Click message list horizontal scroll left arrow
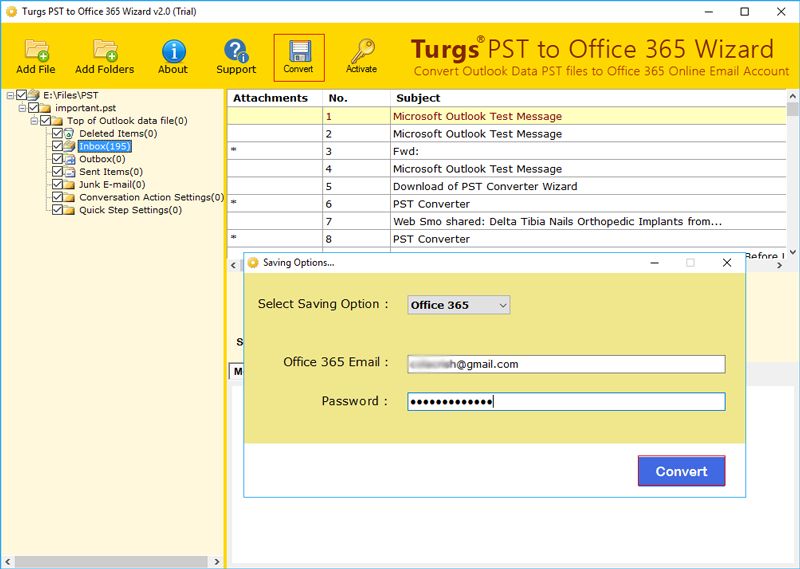 pos(233,265)
